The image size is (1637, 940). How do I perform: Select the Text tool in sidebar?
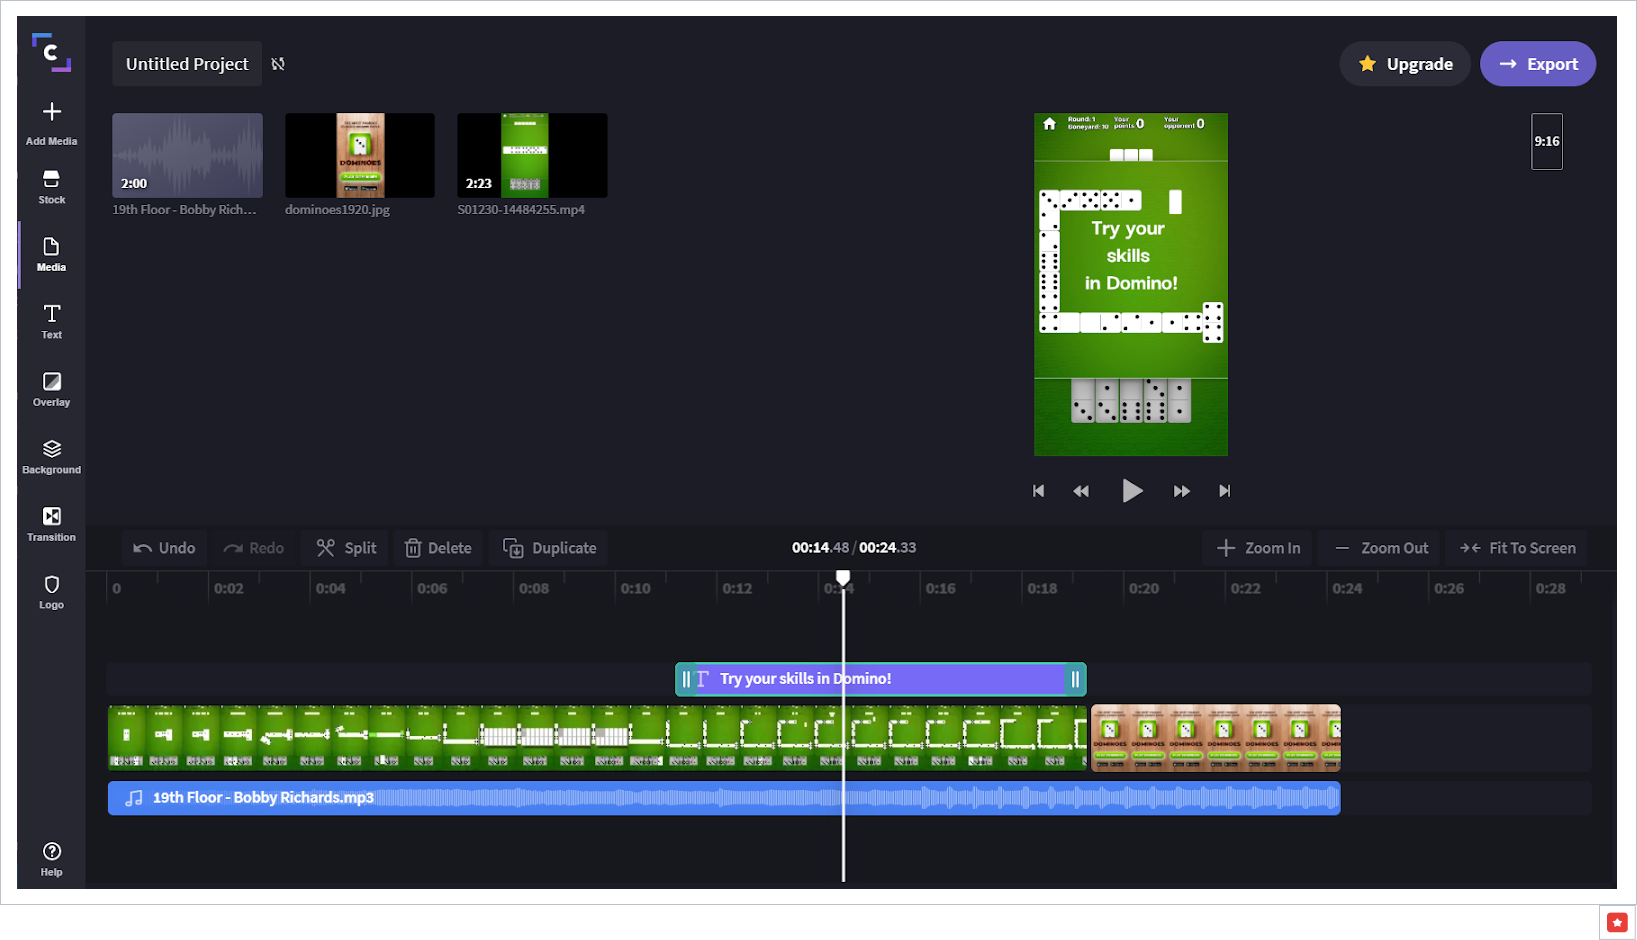(51, 321)
